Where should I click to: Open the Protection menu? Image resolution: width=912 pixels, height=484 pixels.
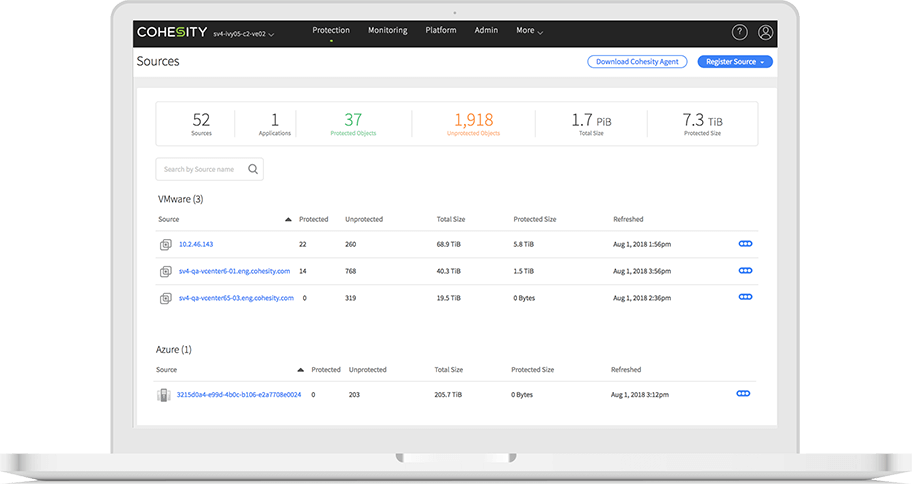point(331,30)
